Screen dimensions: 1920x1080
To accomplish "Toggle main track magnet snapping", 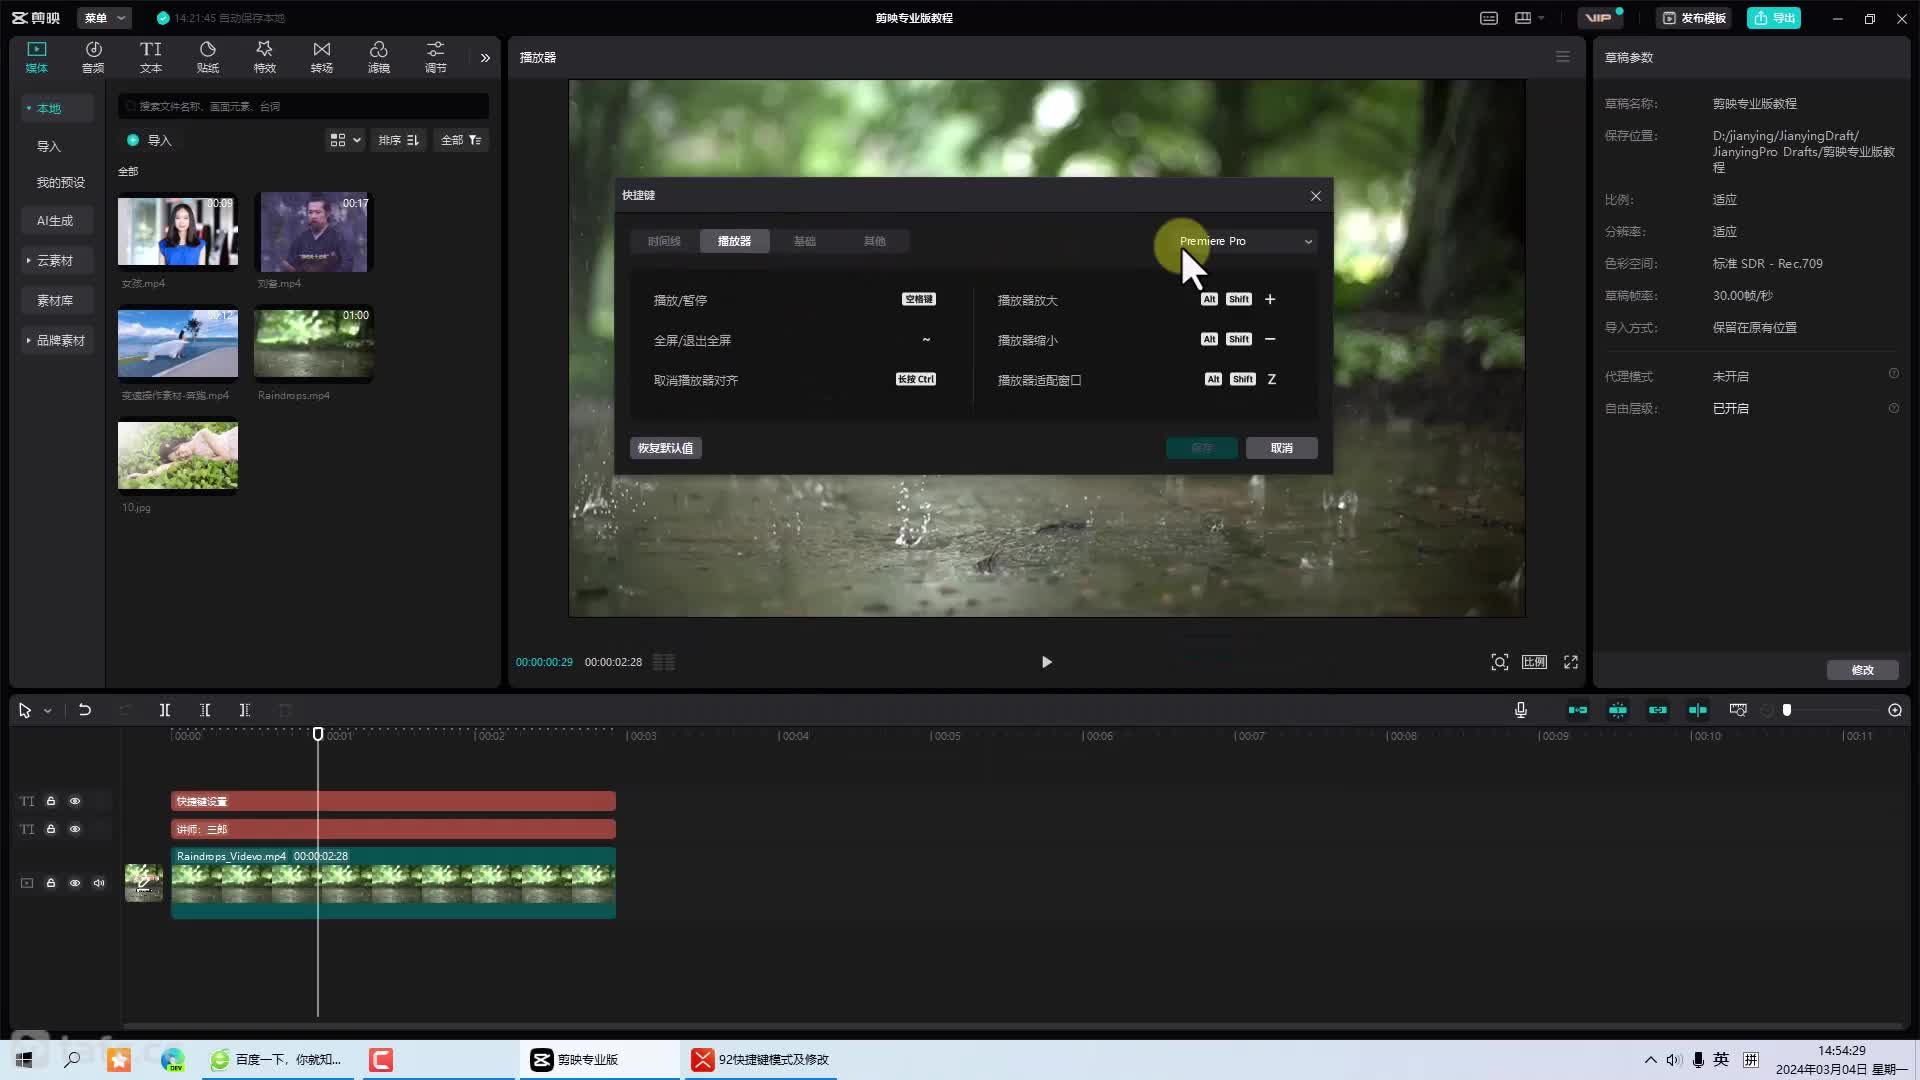I will (x=1578, y=710).
